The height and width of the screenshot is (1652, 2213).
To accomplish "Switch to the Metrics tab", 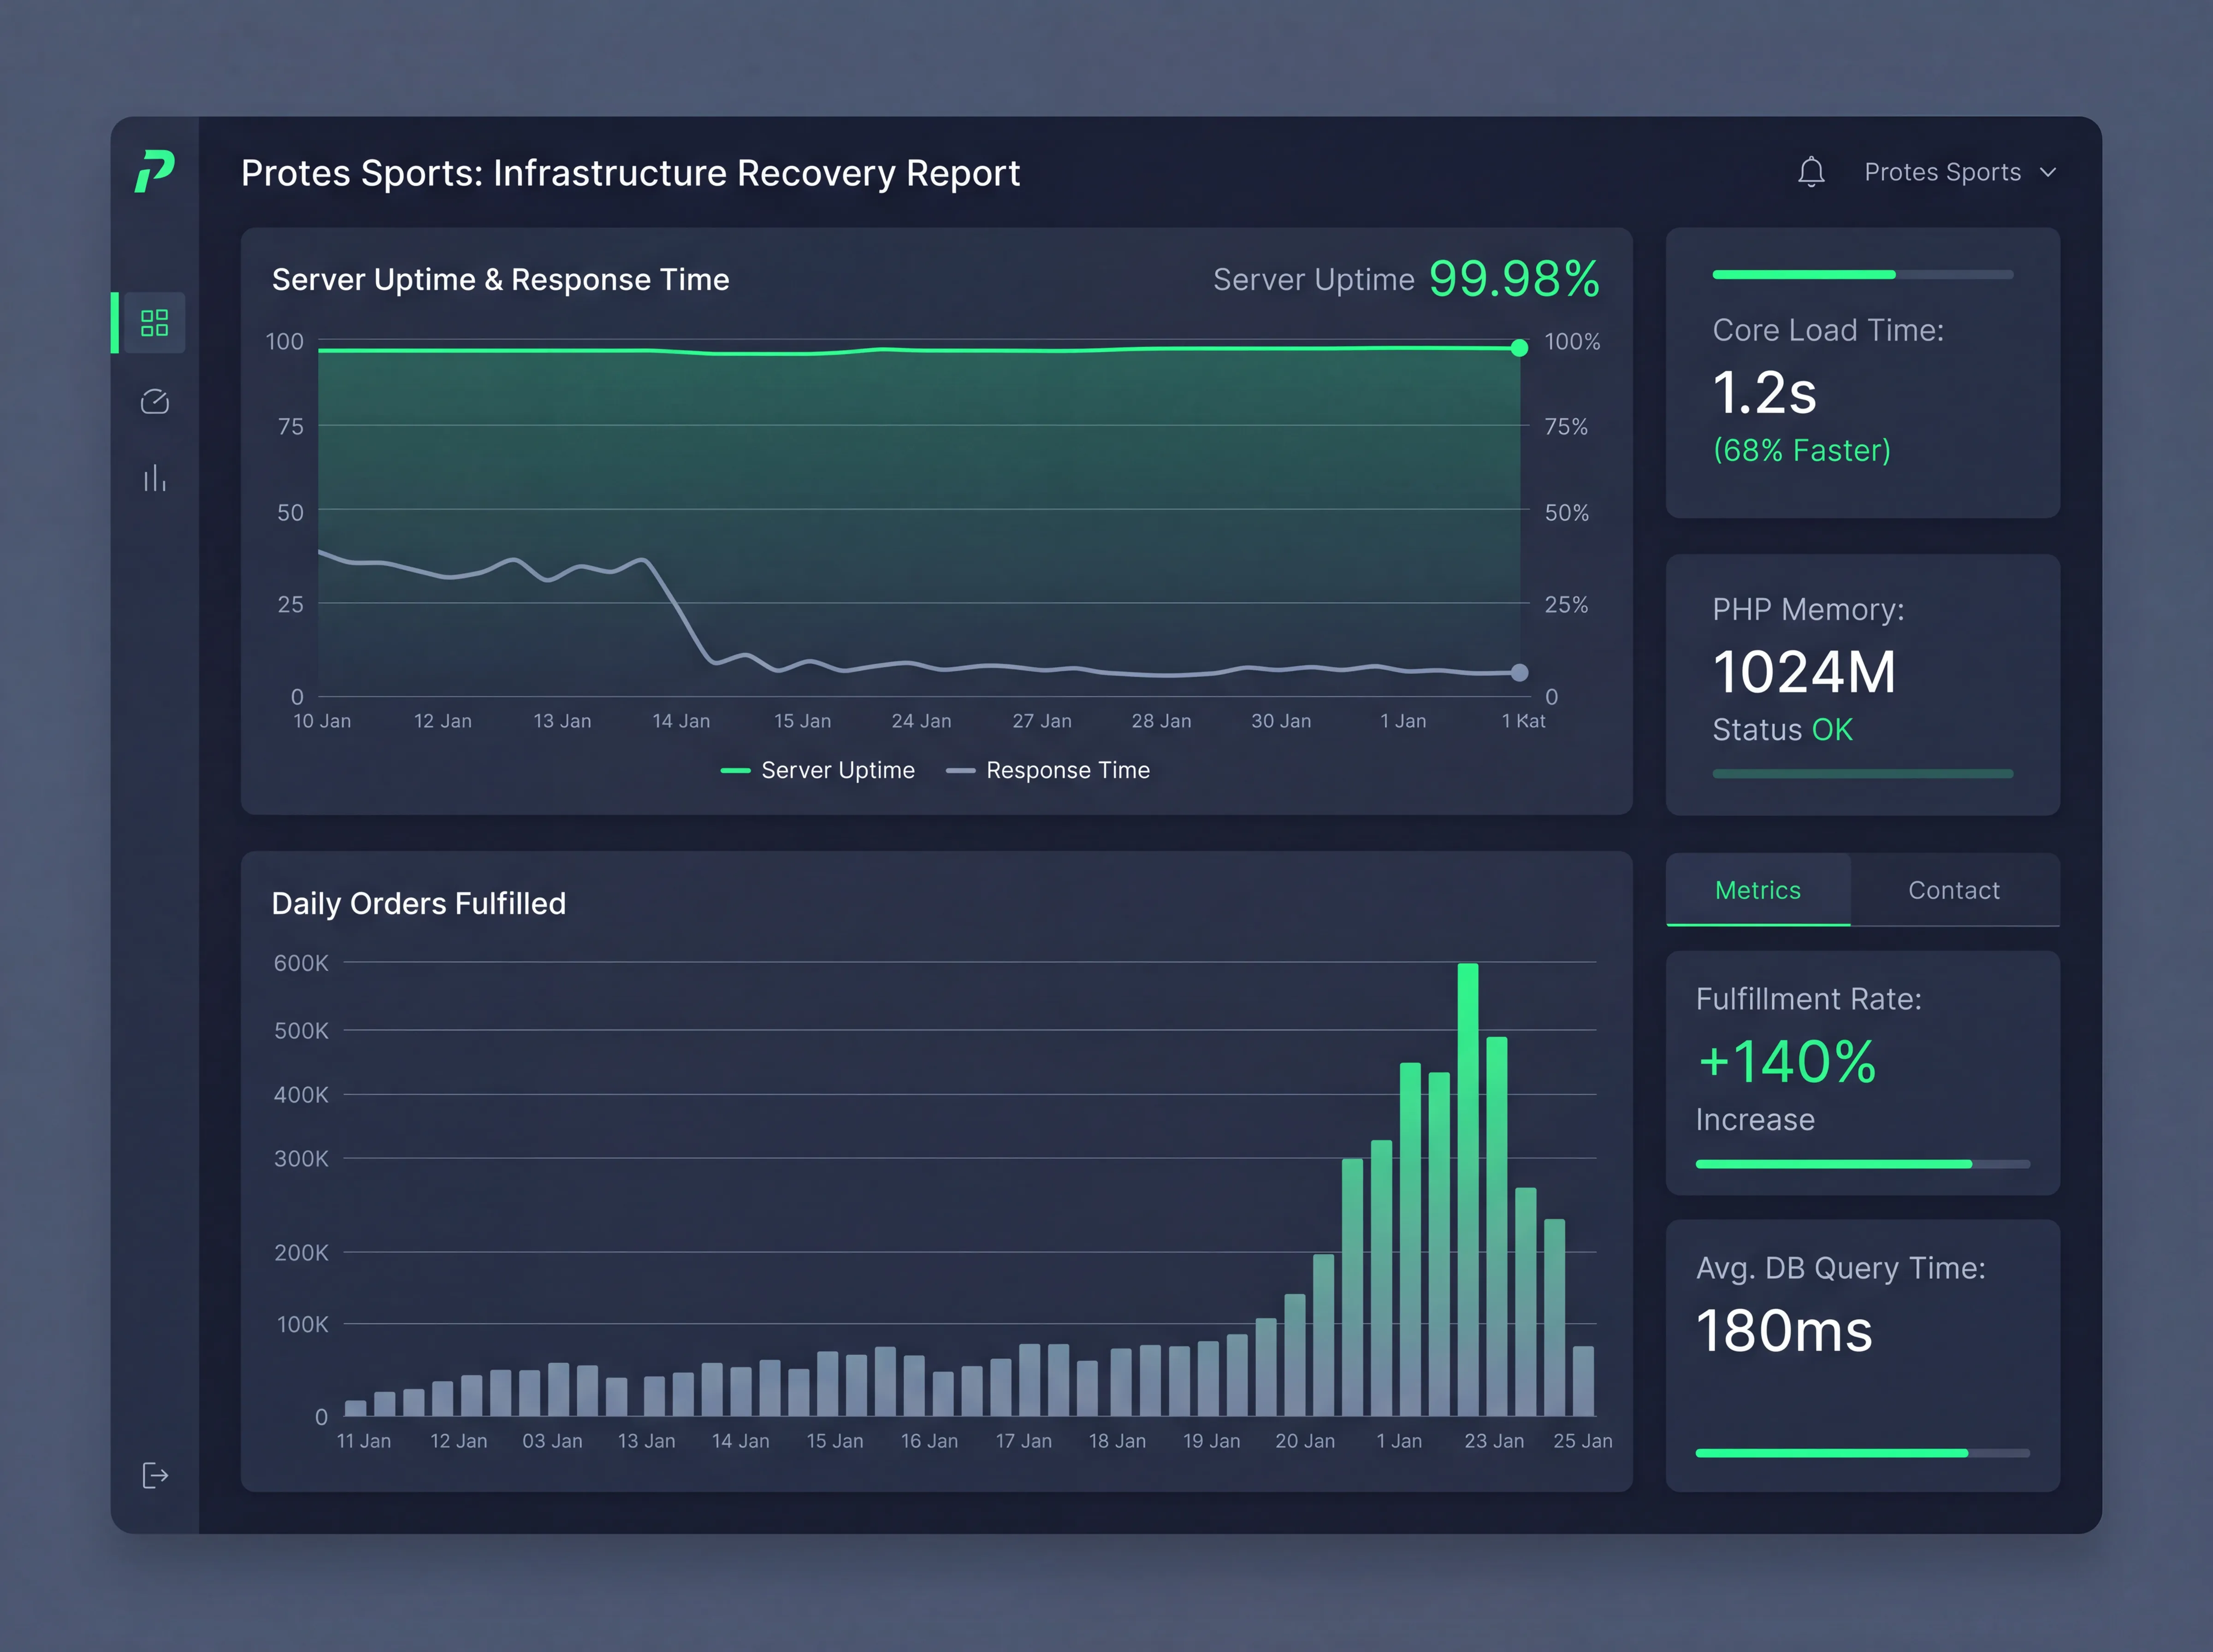I will coord(1758,890).
